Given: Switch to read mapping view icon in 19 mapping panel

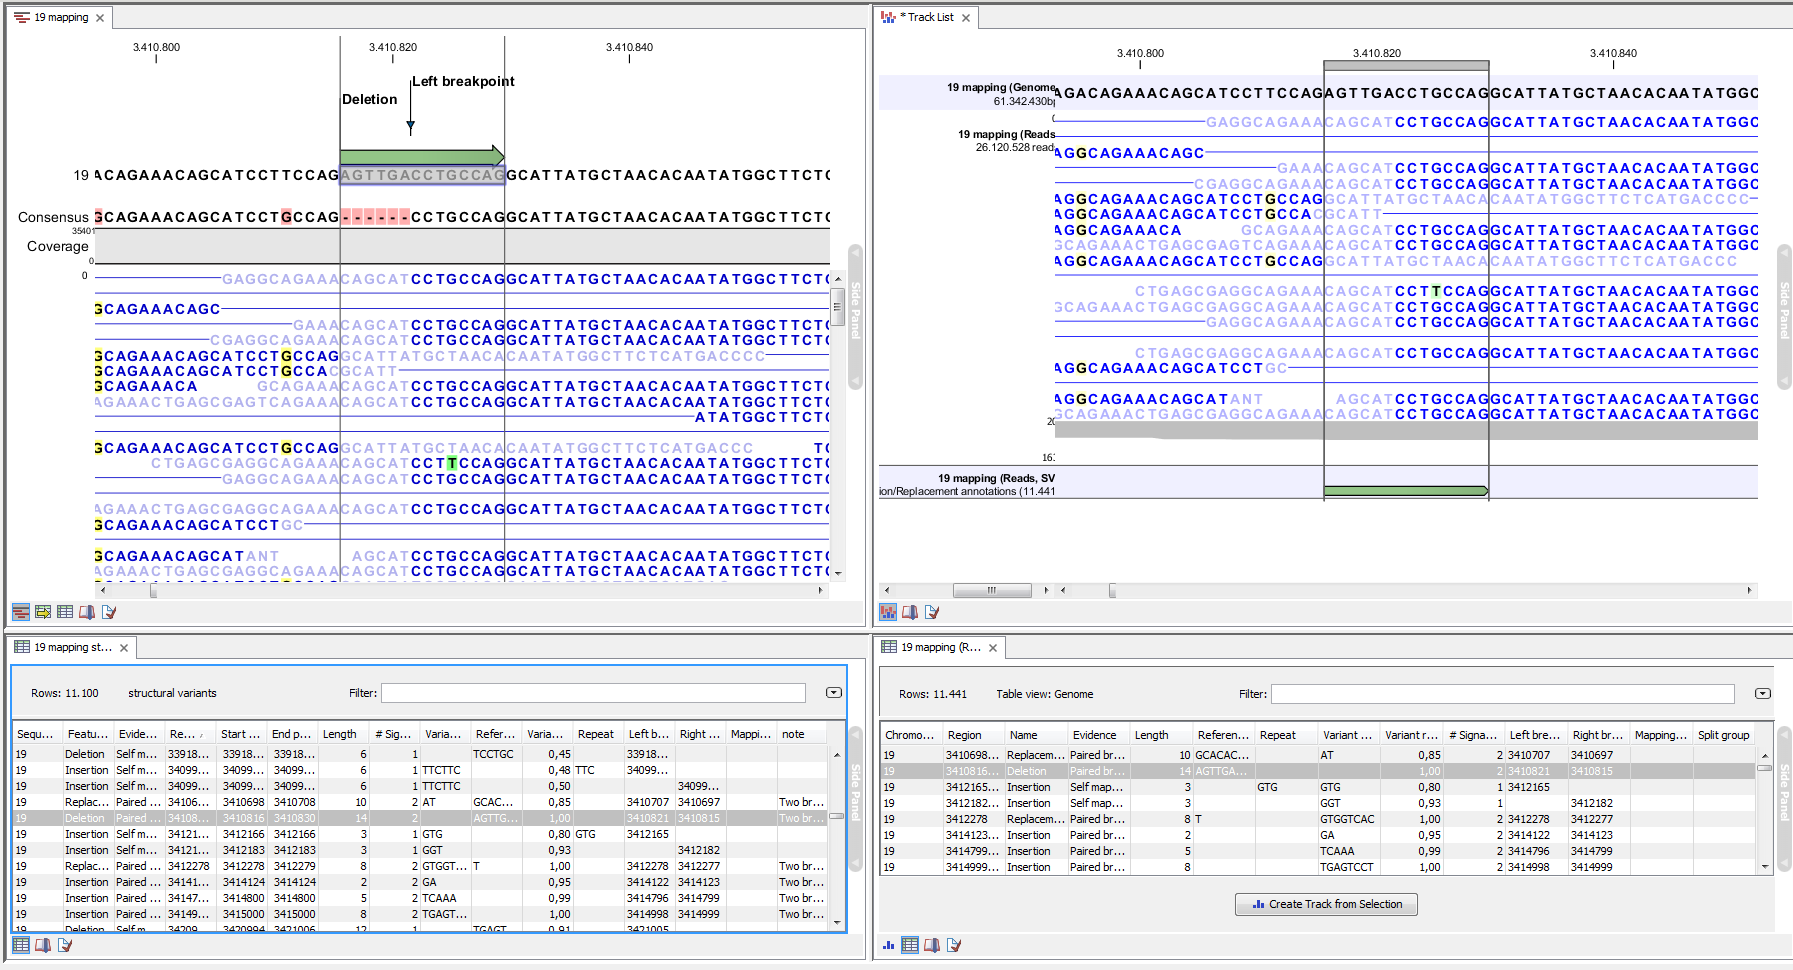Looking at the screenshot, I should coord(21,612).
